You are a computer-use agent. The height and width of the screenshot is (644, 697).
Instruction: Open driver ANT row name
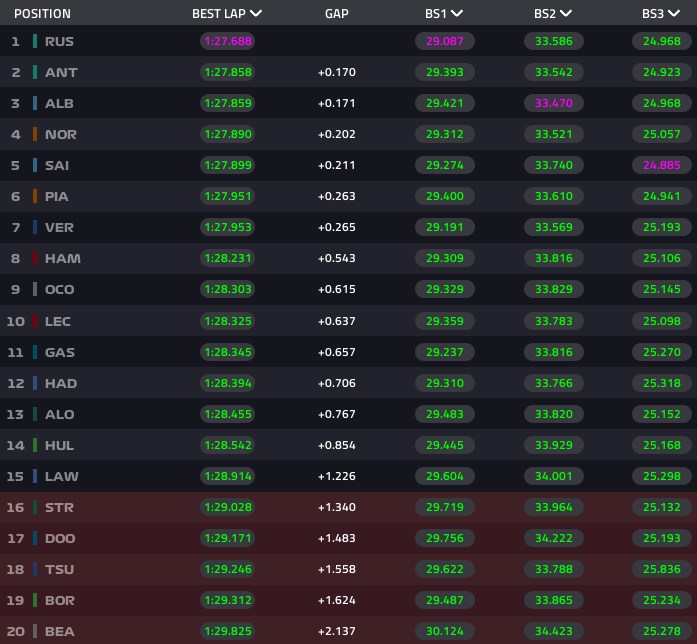[61, 72]
